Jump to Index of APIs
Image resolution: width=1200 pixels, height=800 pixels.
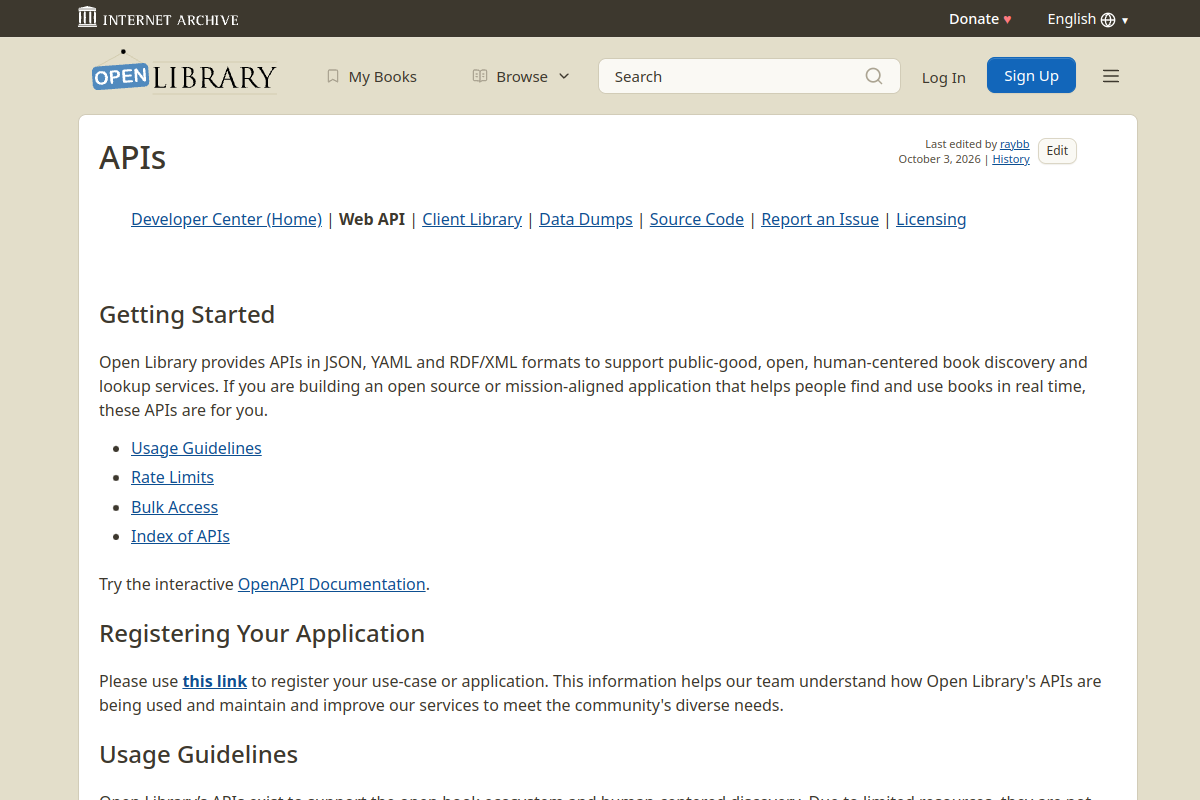click(180, 536)
